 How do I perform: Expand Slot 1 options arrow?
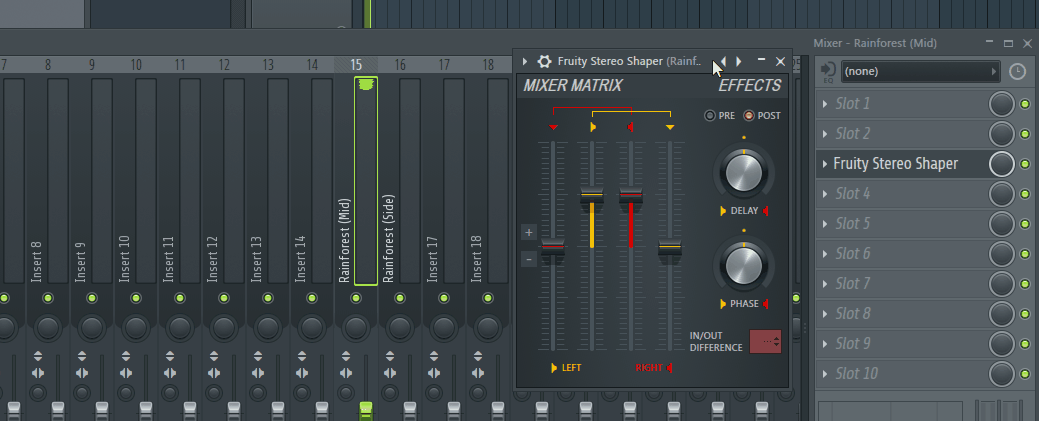pos(825,104)
